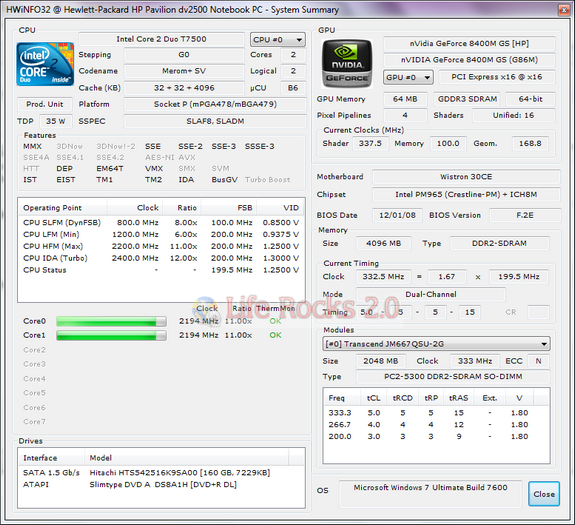Click the Cache value 32 + 32 + 4096
The width and height of the screenshot is (575, 525).
click(x=184, y=88)
